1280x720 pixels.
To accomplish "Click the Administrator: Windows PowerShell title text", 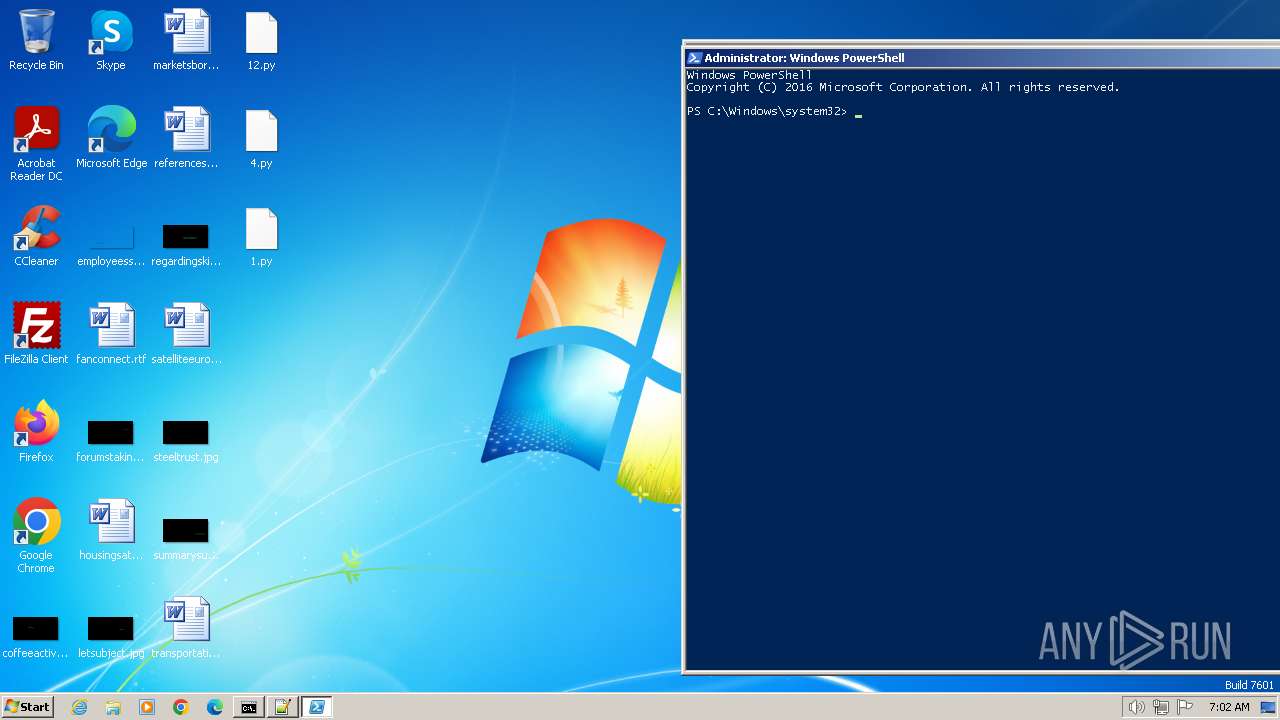I will tap(804, 58).
